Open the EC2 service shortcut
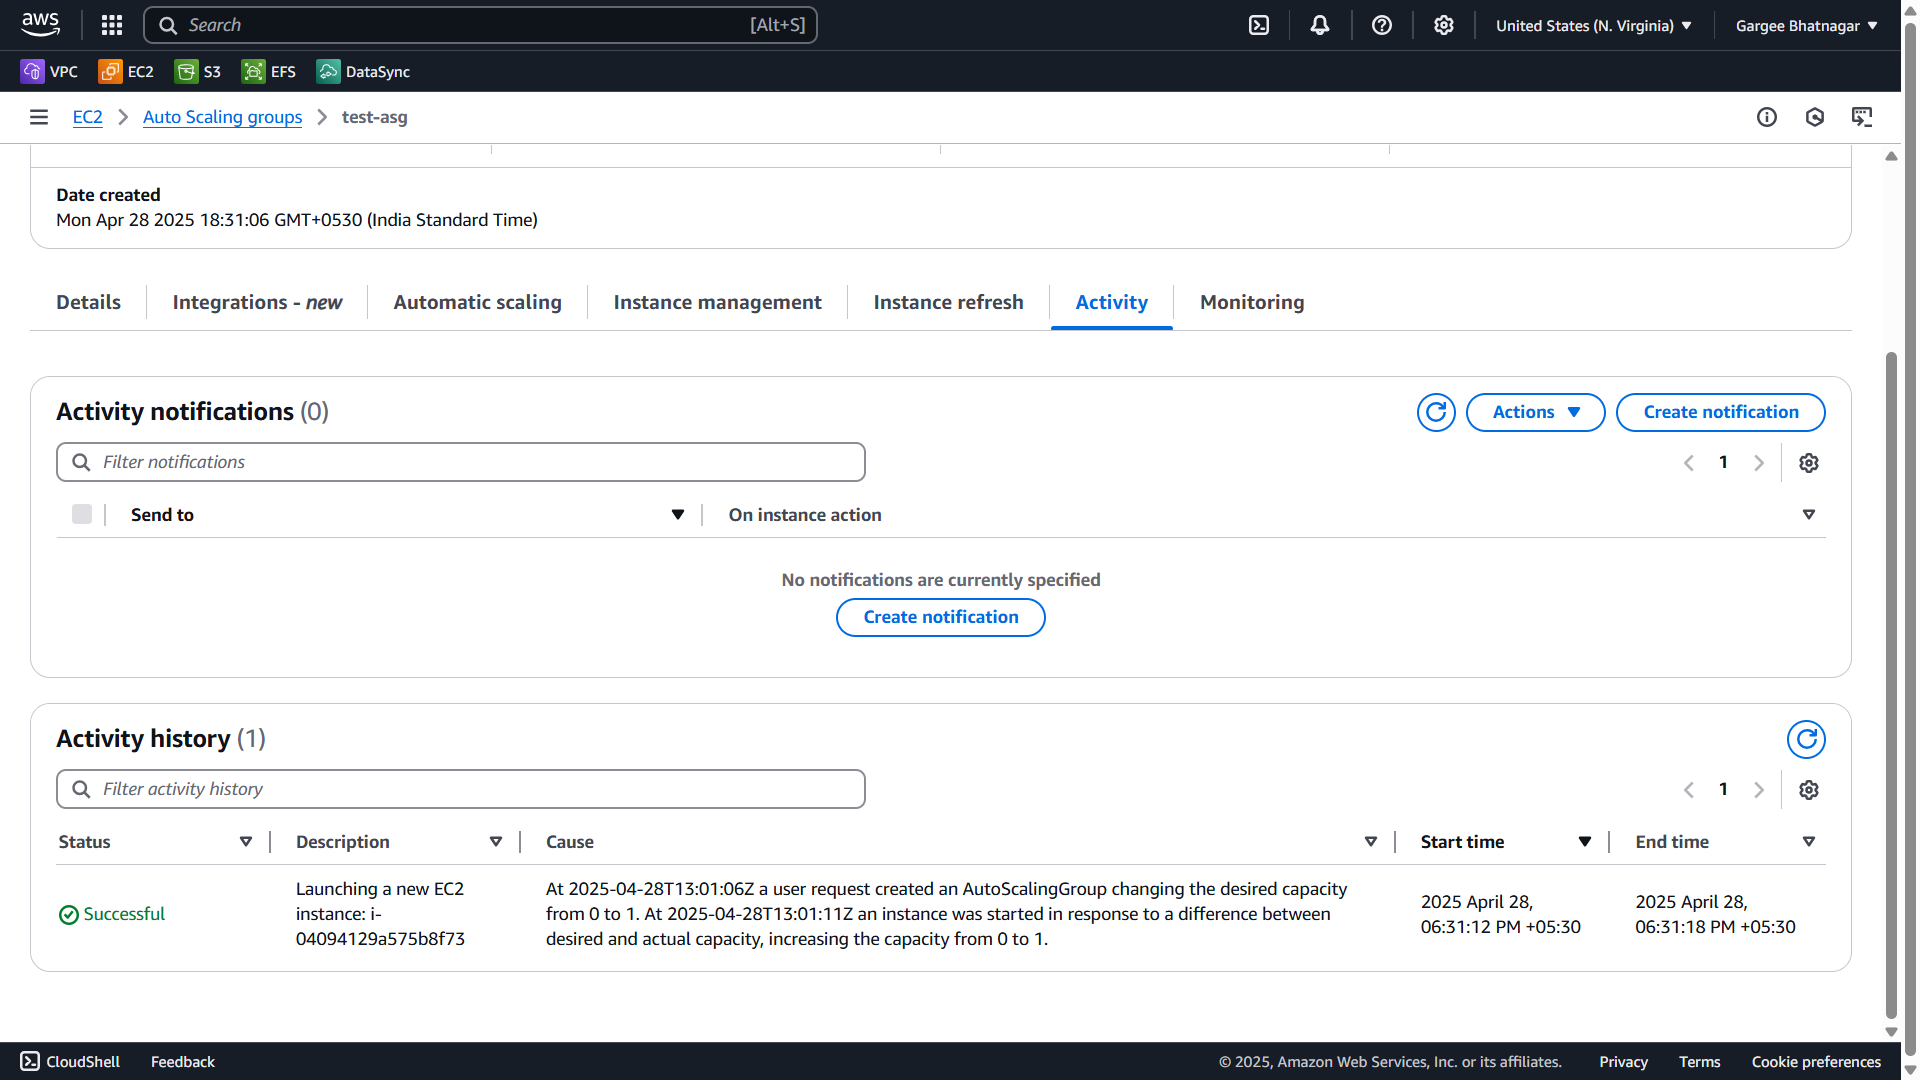1920x1080 pixels. click(x=126, y=71)
